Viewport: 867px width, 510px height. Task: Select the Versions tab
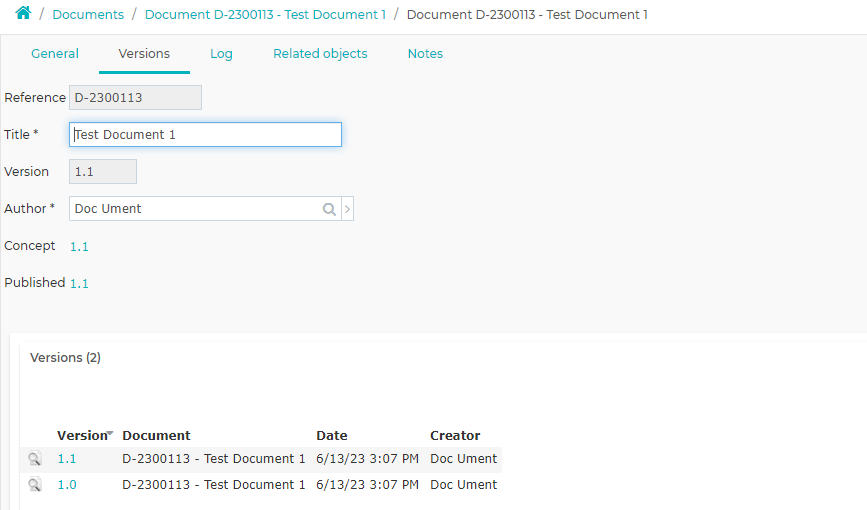[x=144, y=54]
